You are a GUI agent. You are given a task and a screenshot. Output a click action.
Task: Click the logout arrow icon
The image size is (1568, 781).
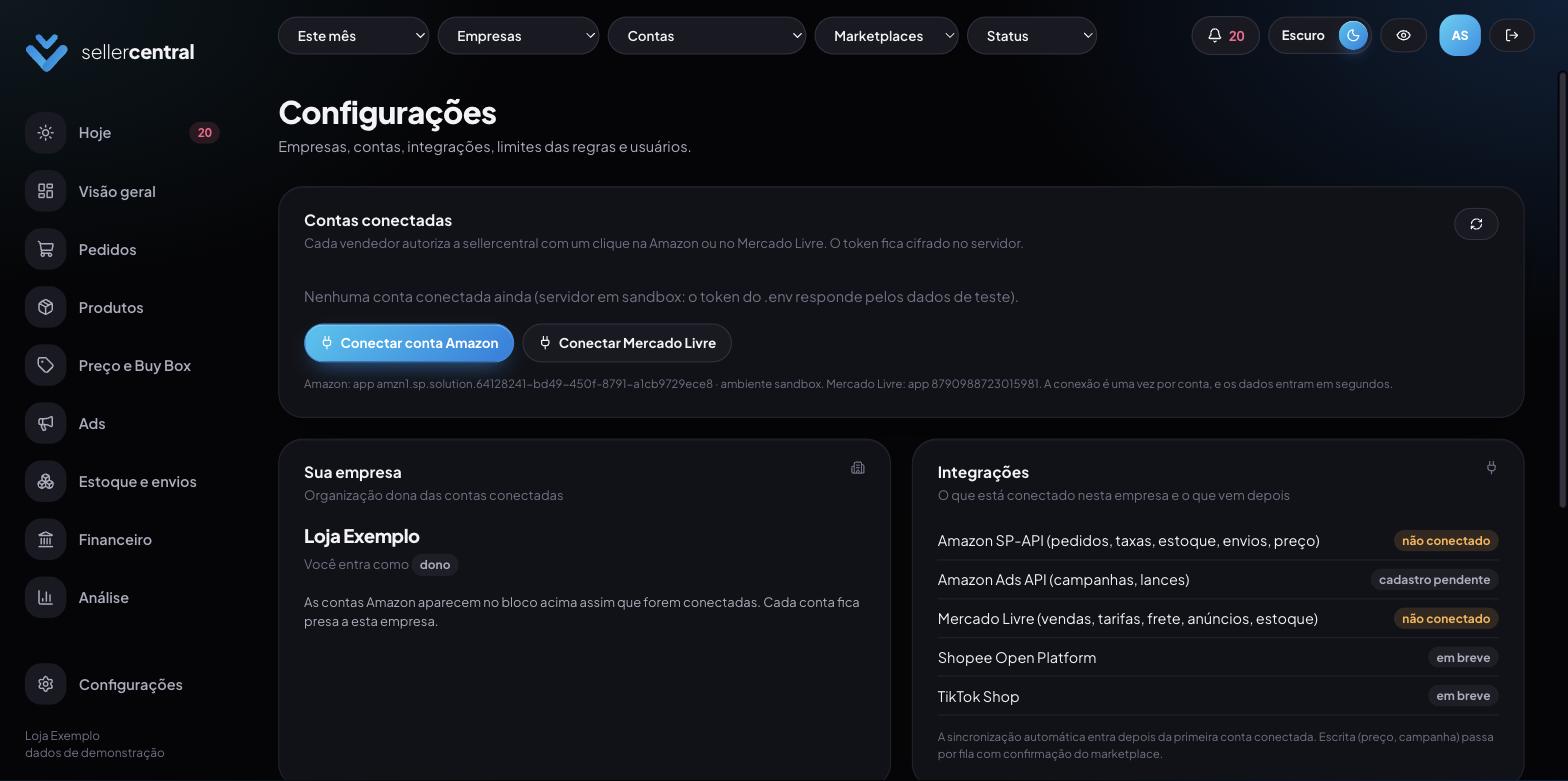pyautogui.click(x=1512, y=36)
